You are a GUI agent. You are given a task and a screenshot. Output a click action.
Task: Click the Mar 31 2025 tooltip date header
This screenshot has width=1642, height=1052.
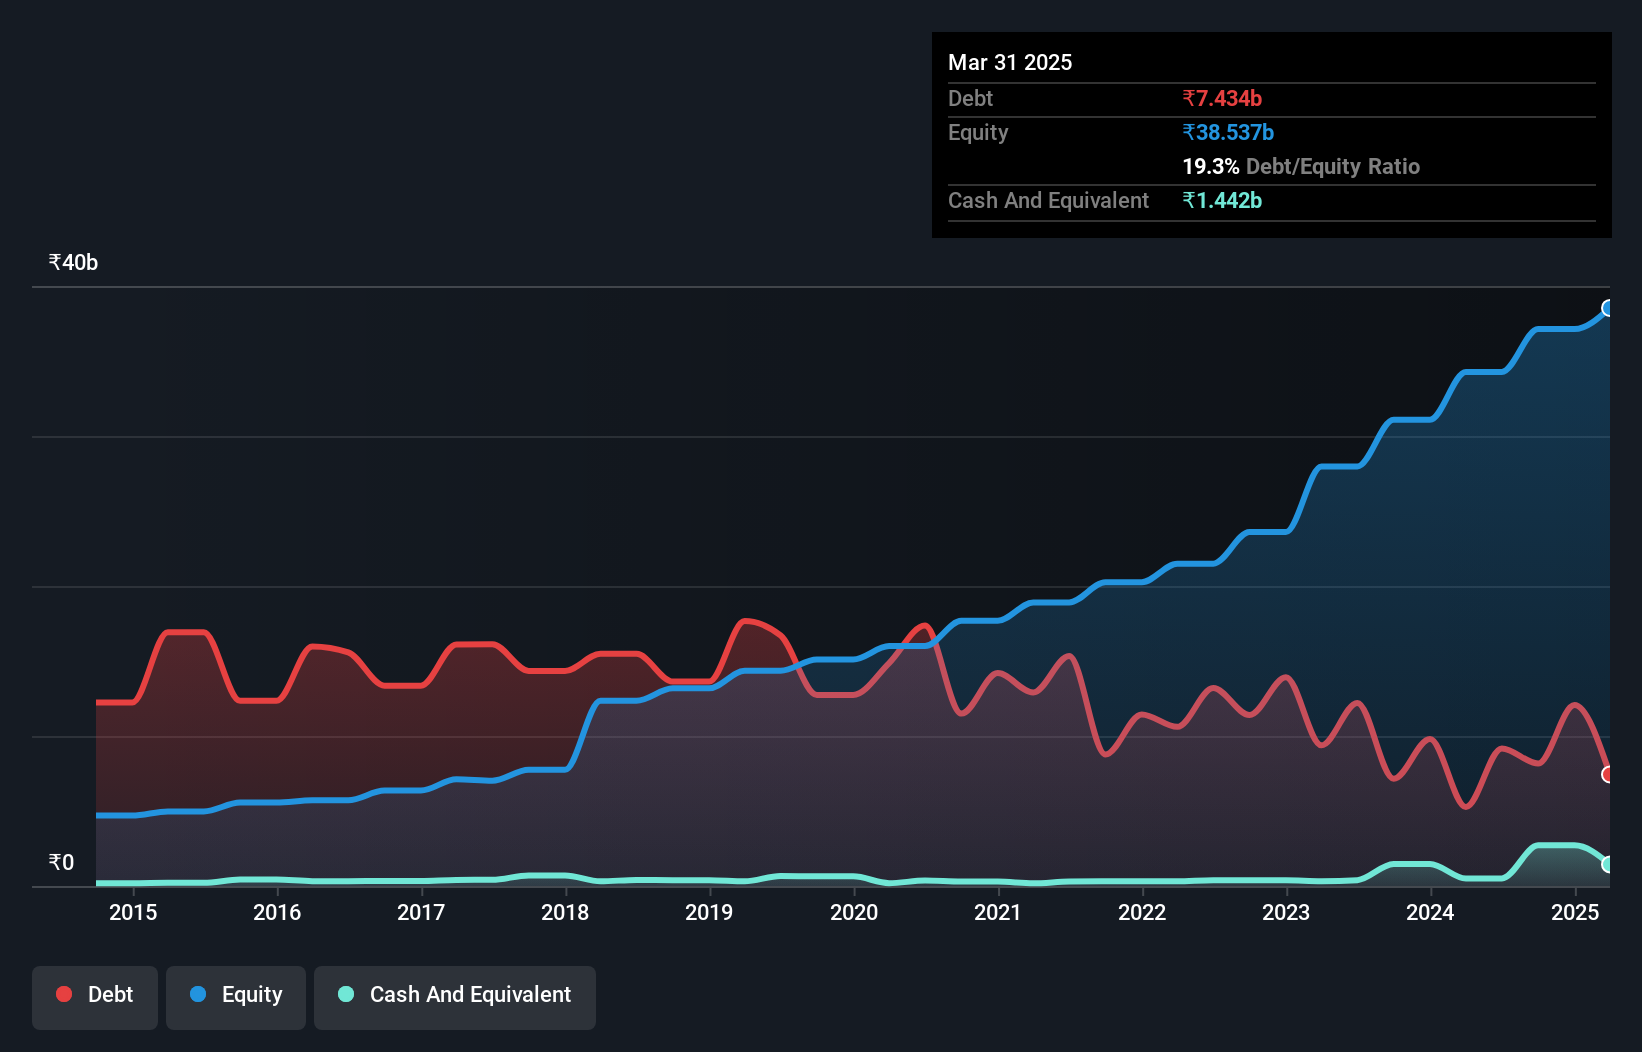(x=1010, y=62)
